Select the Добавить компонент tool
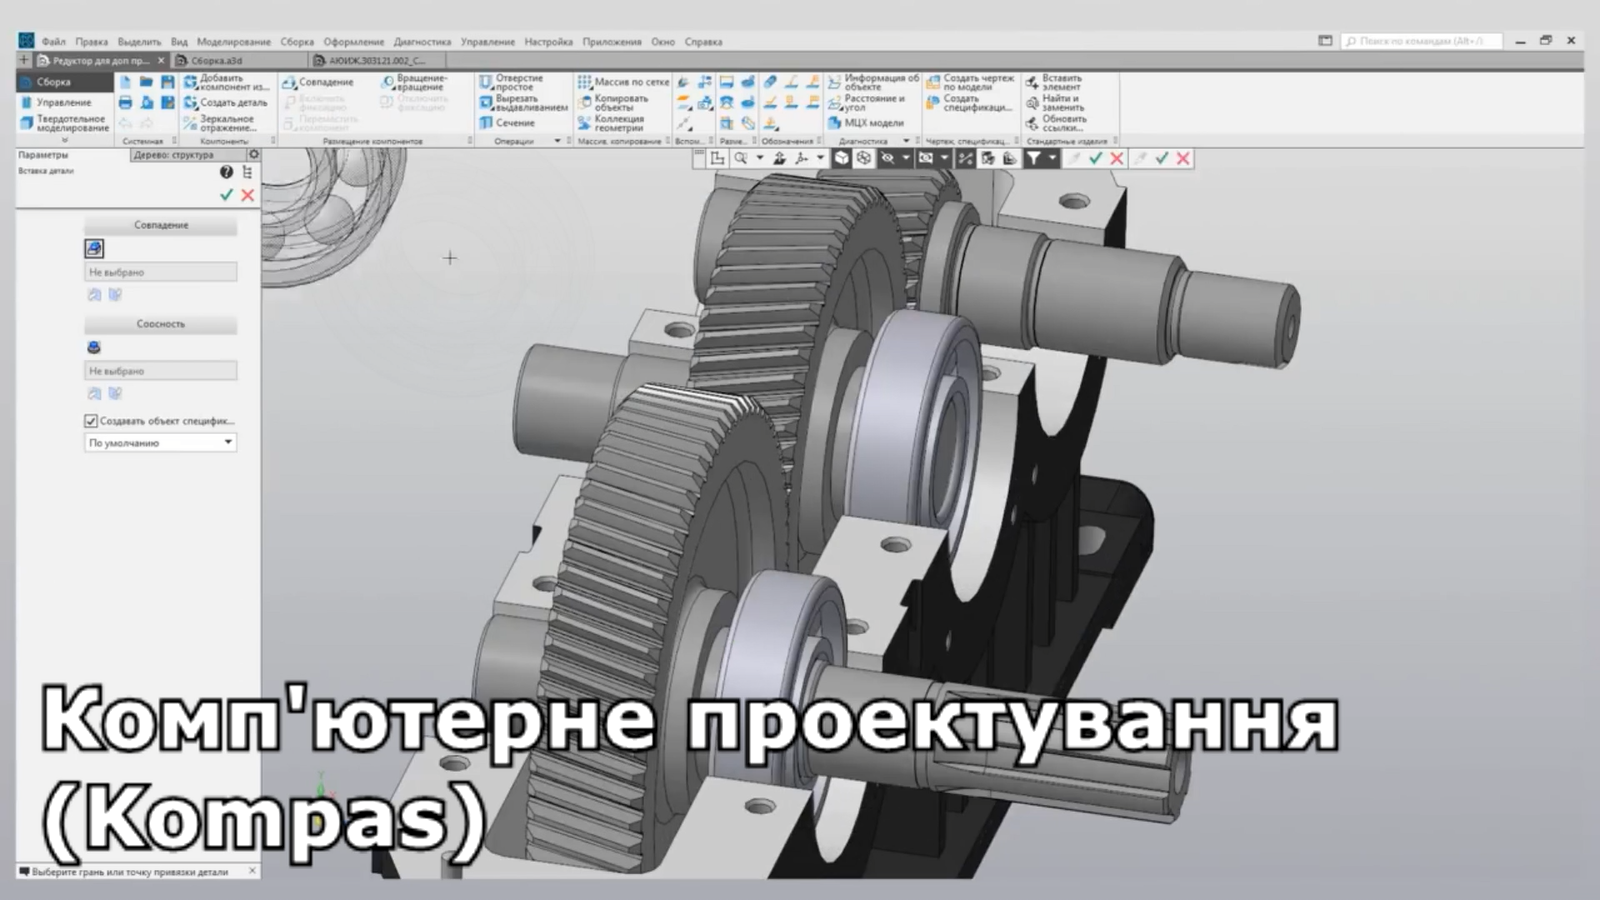The height and width of the screenshot is (900, 1600). click(x=226, y=82)
